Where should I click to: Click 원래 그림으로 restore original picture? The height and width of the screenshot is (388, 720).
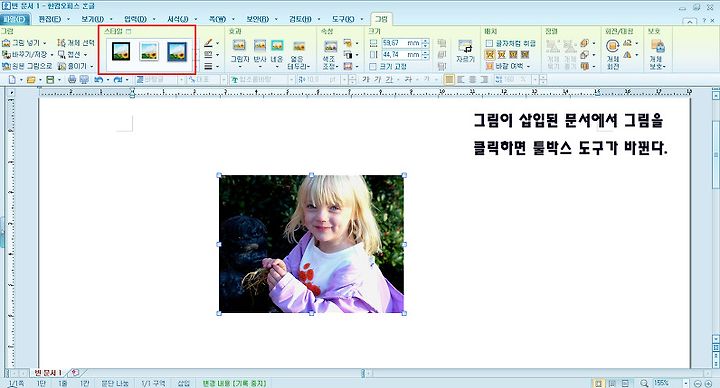coord(28,66)
